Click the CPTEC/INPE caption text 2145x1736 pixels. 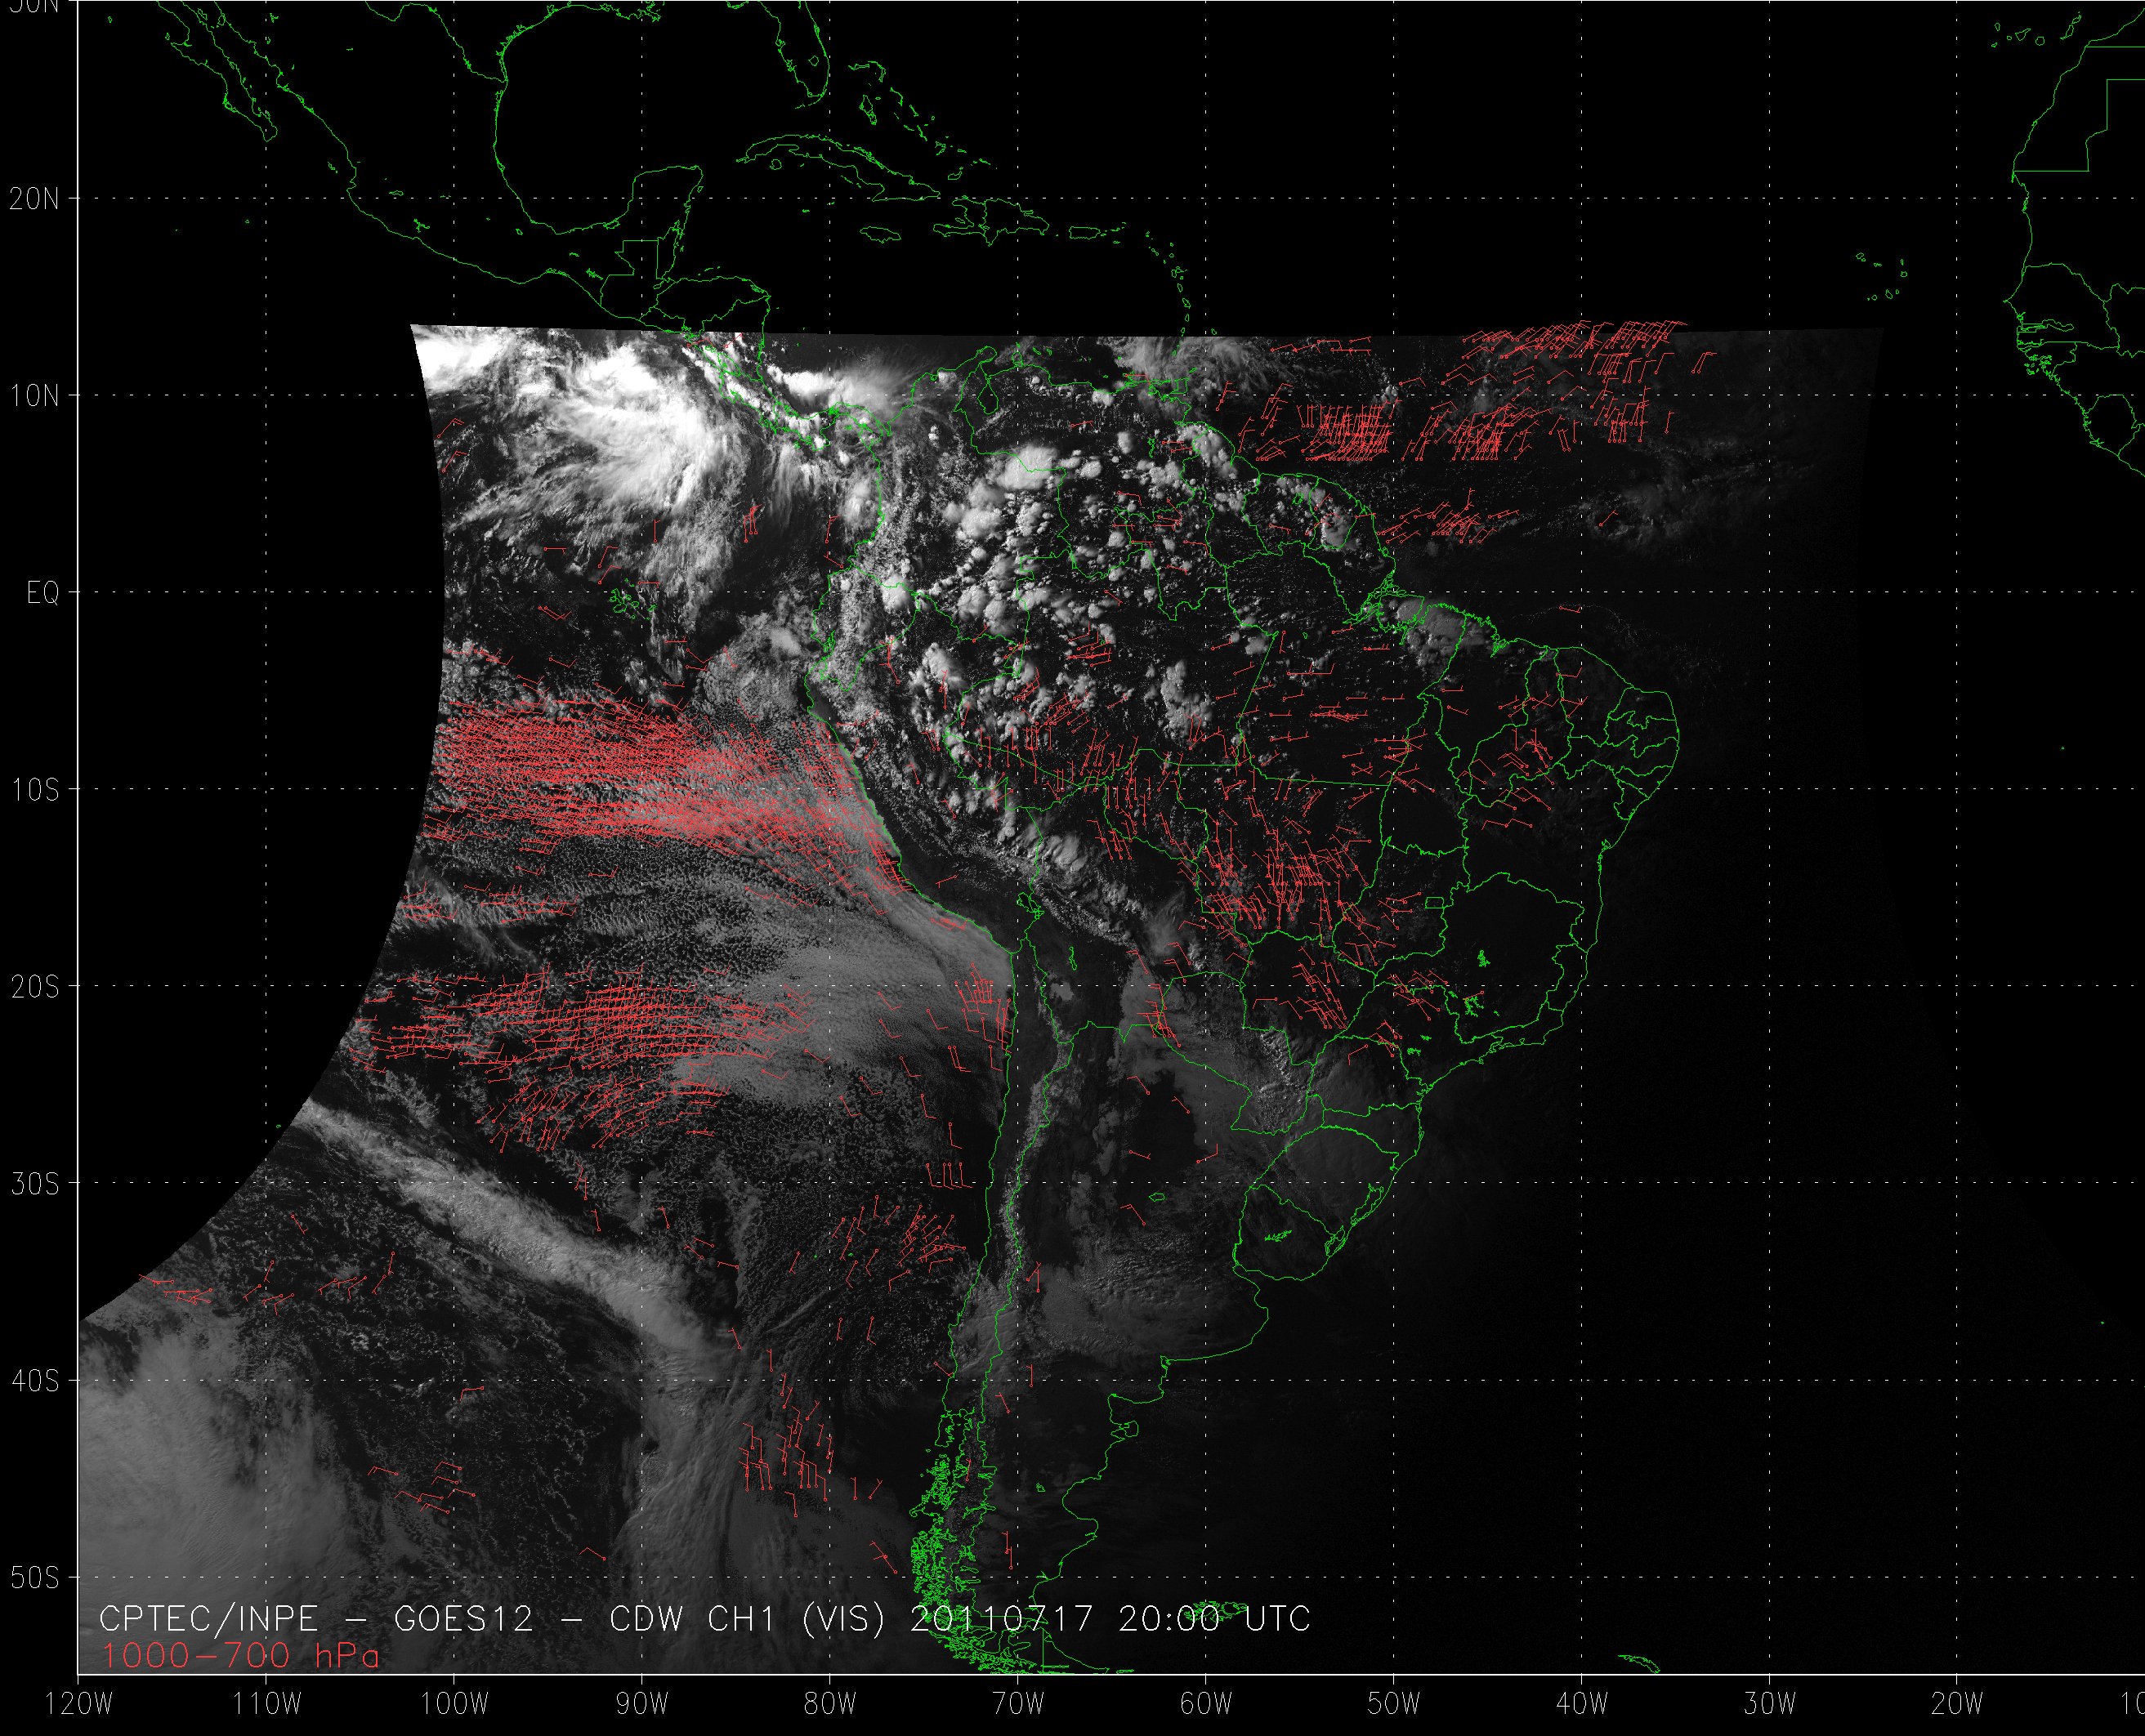coord(208,1619)
